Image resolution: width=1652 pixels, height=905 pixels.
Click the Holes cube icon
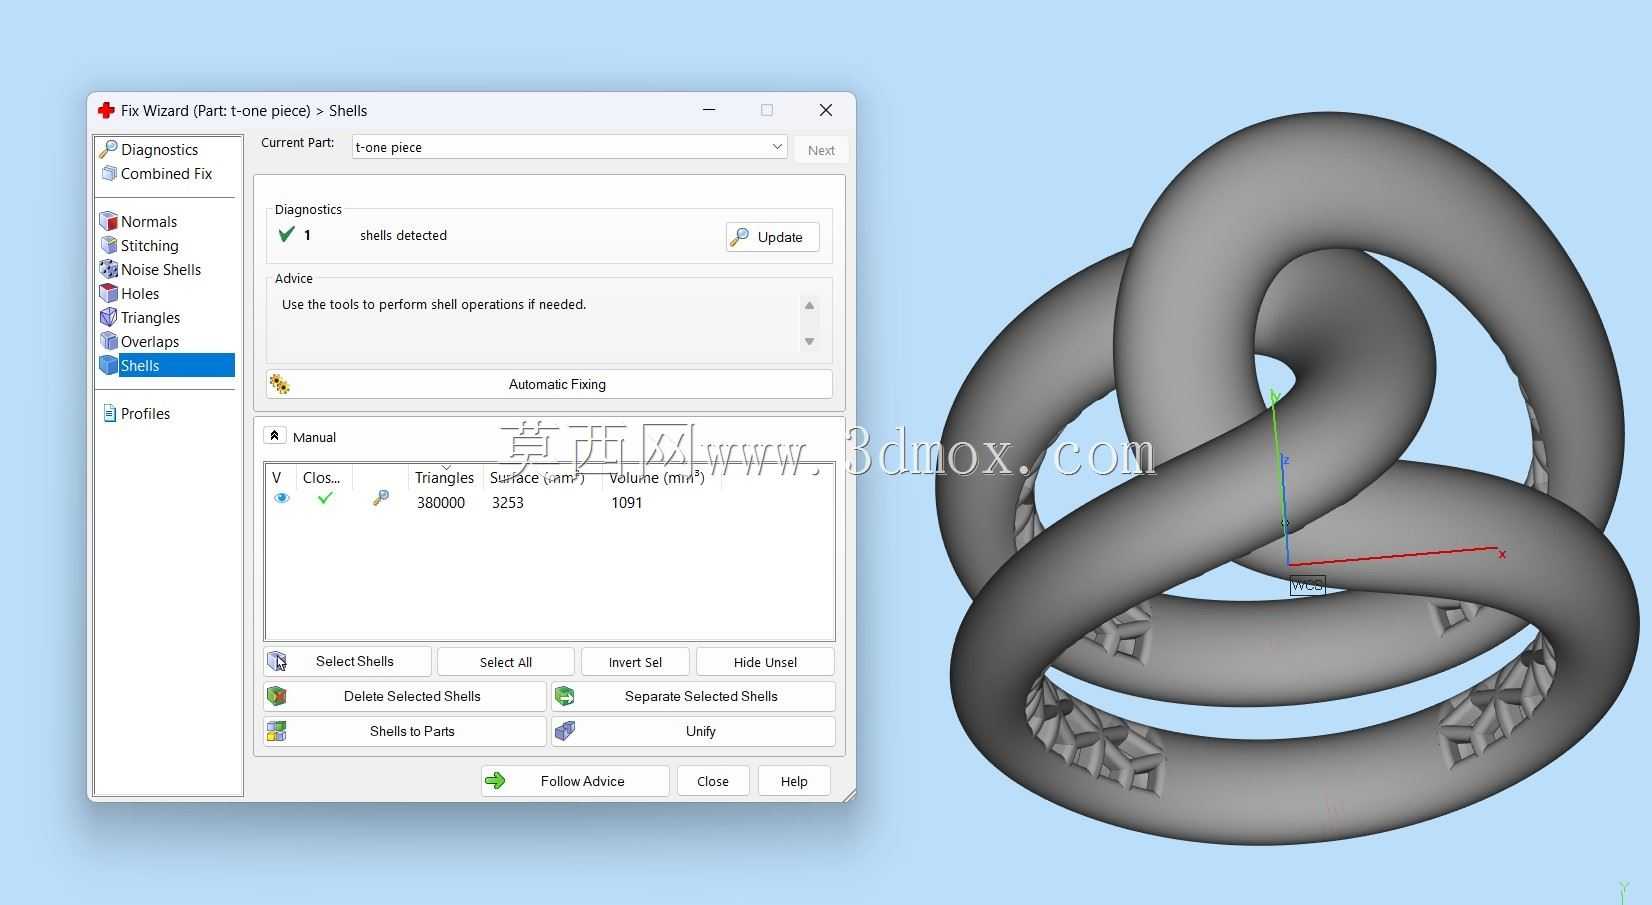[x=108, y=294]
